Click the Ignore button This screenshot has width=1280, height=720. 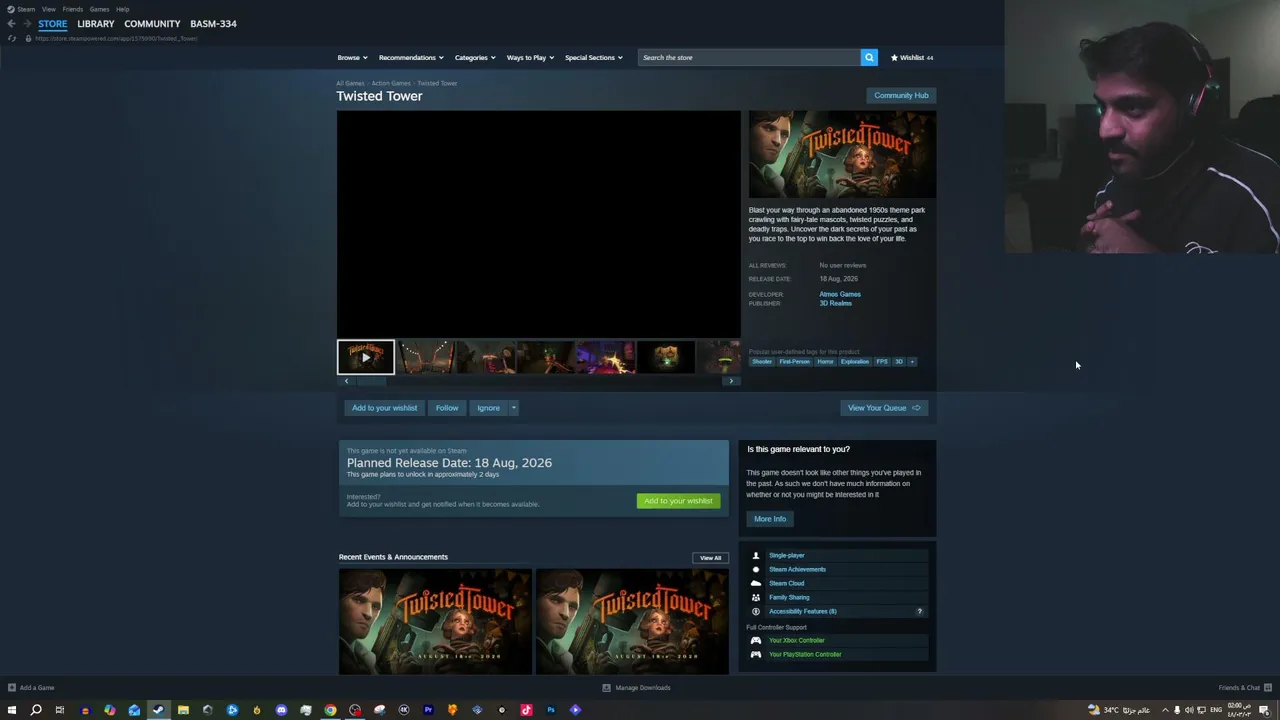pyautogui.click(x=488, y=408)
